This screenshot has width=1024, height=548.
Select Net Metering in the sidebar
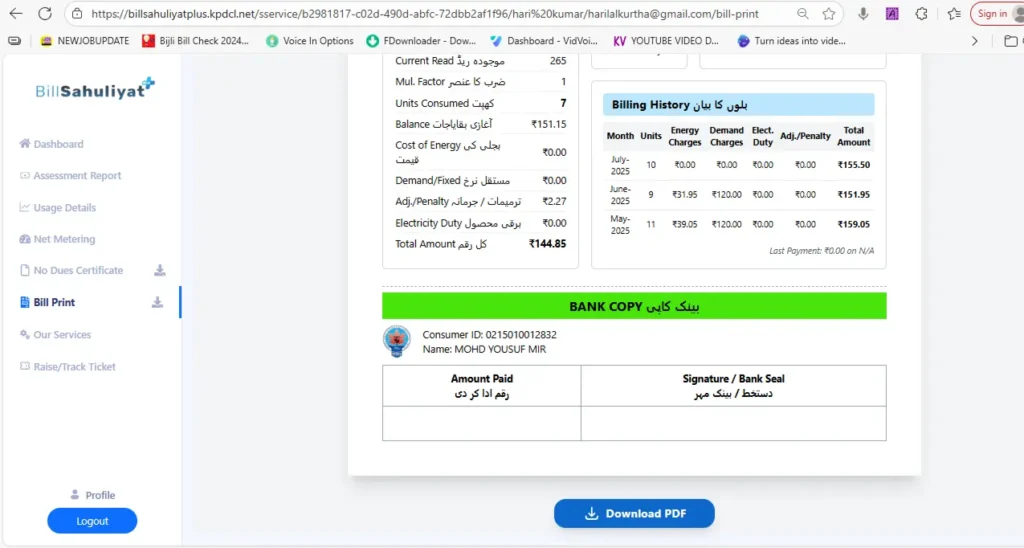pos(64,239)
